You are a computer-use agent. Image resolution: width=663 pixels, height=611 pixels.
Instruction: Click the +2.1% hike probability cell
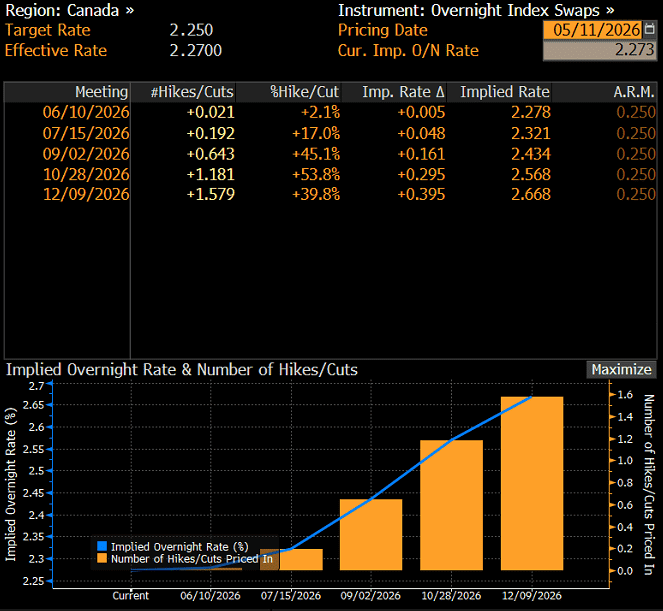pos(320,112)
